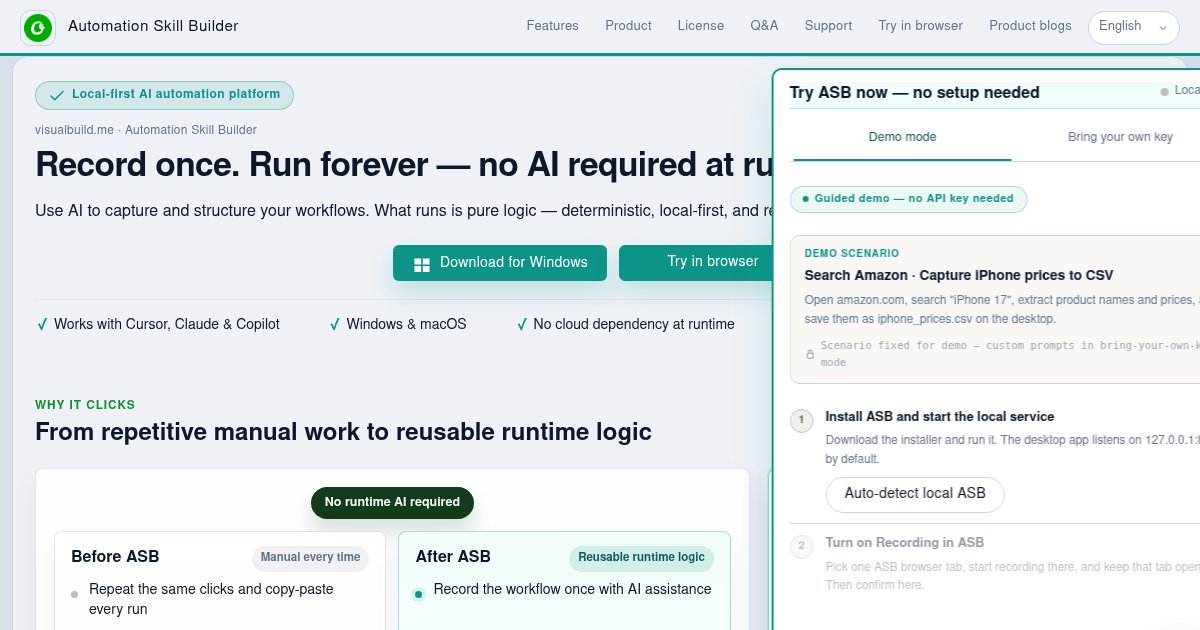Open the Q&A navigation link
This screenshot has width=1200, height=630.
[x=764, y=26]
